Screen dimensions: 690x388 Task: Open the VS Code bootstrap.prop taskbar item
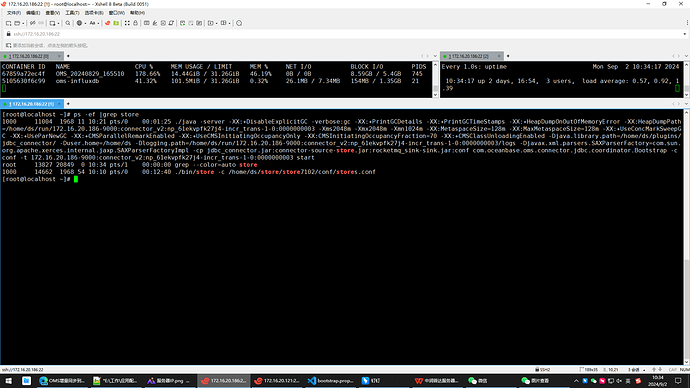(331, 381)
